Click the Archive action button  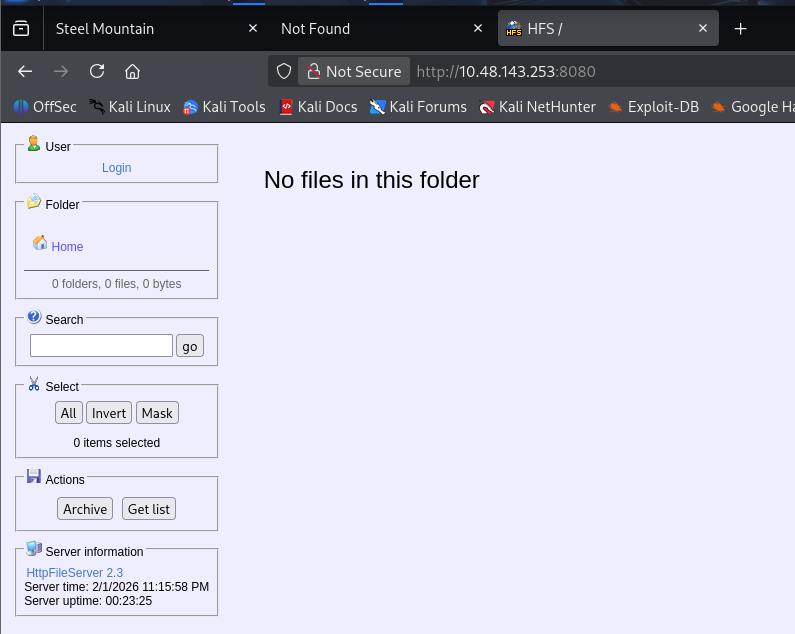(x=85, y=509)
